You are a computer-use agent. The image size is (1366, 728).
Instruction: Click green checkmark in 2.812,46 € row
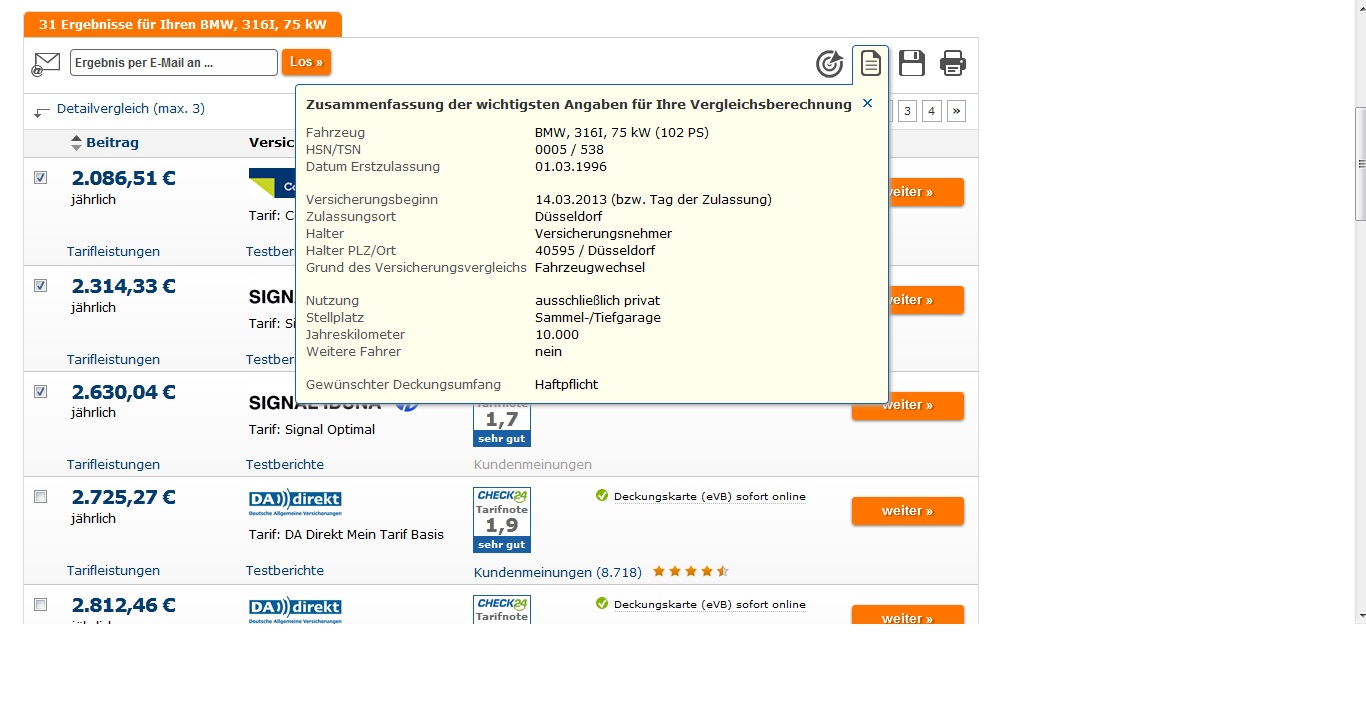602,603
